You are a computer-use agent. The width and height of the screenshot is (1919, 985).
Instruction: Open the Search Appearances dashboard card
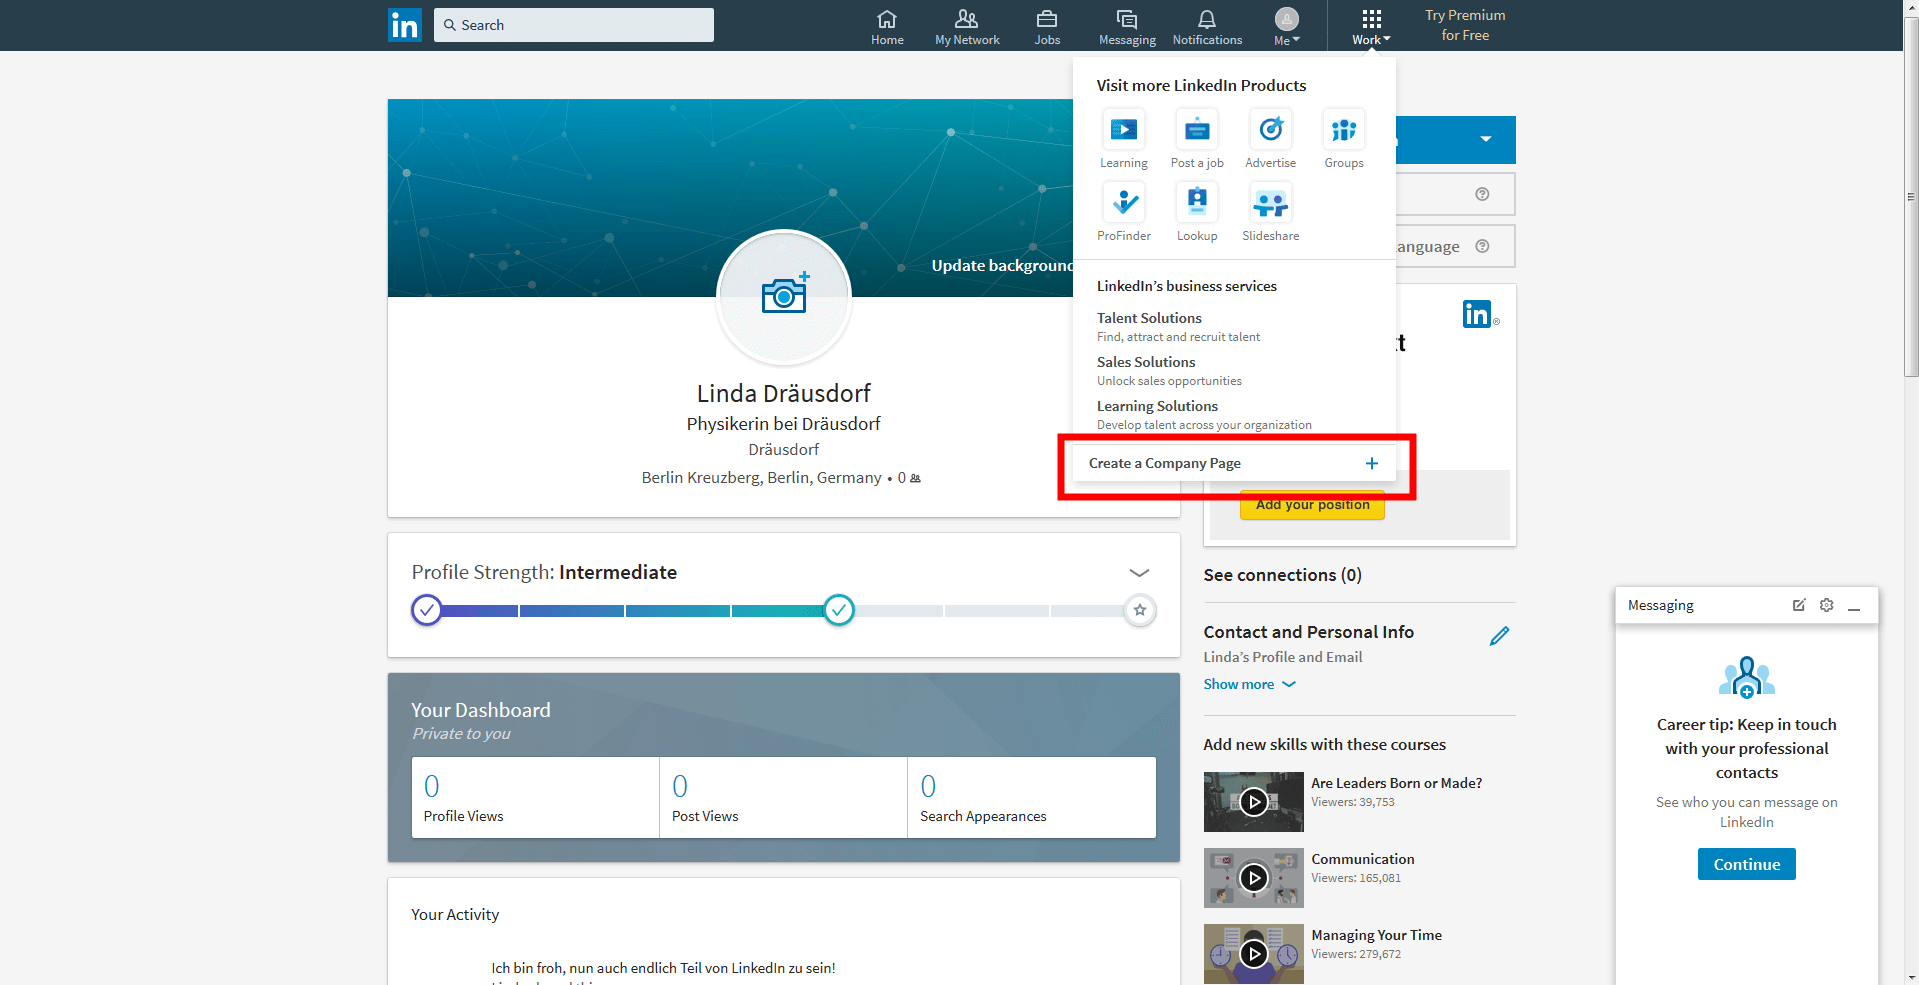(x=1032, y=798)
